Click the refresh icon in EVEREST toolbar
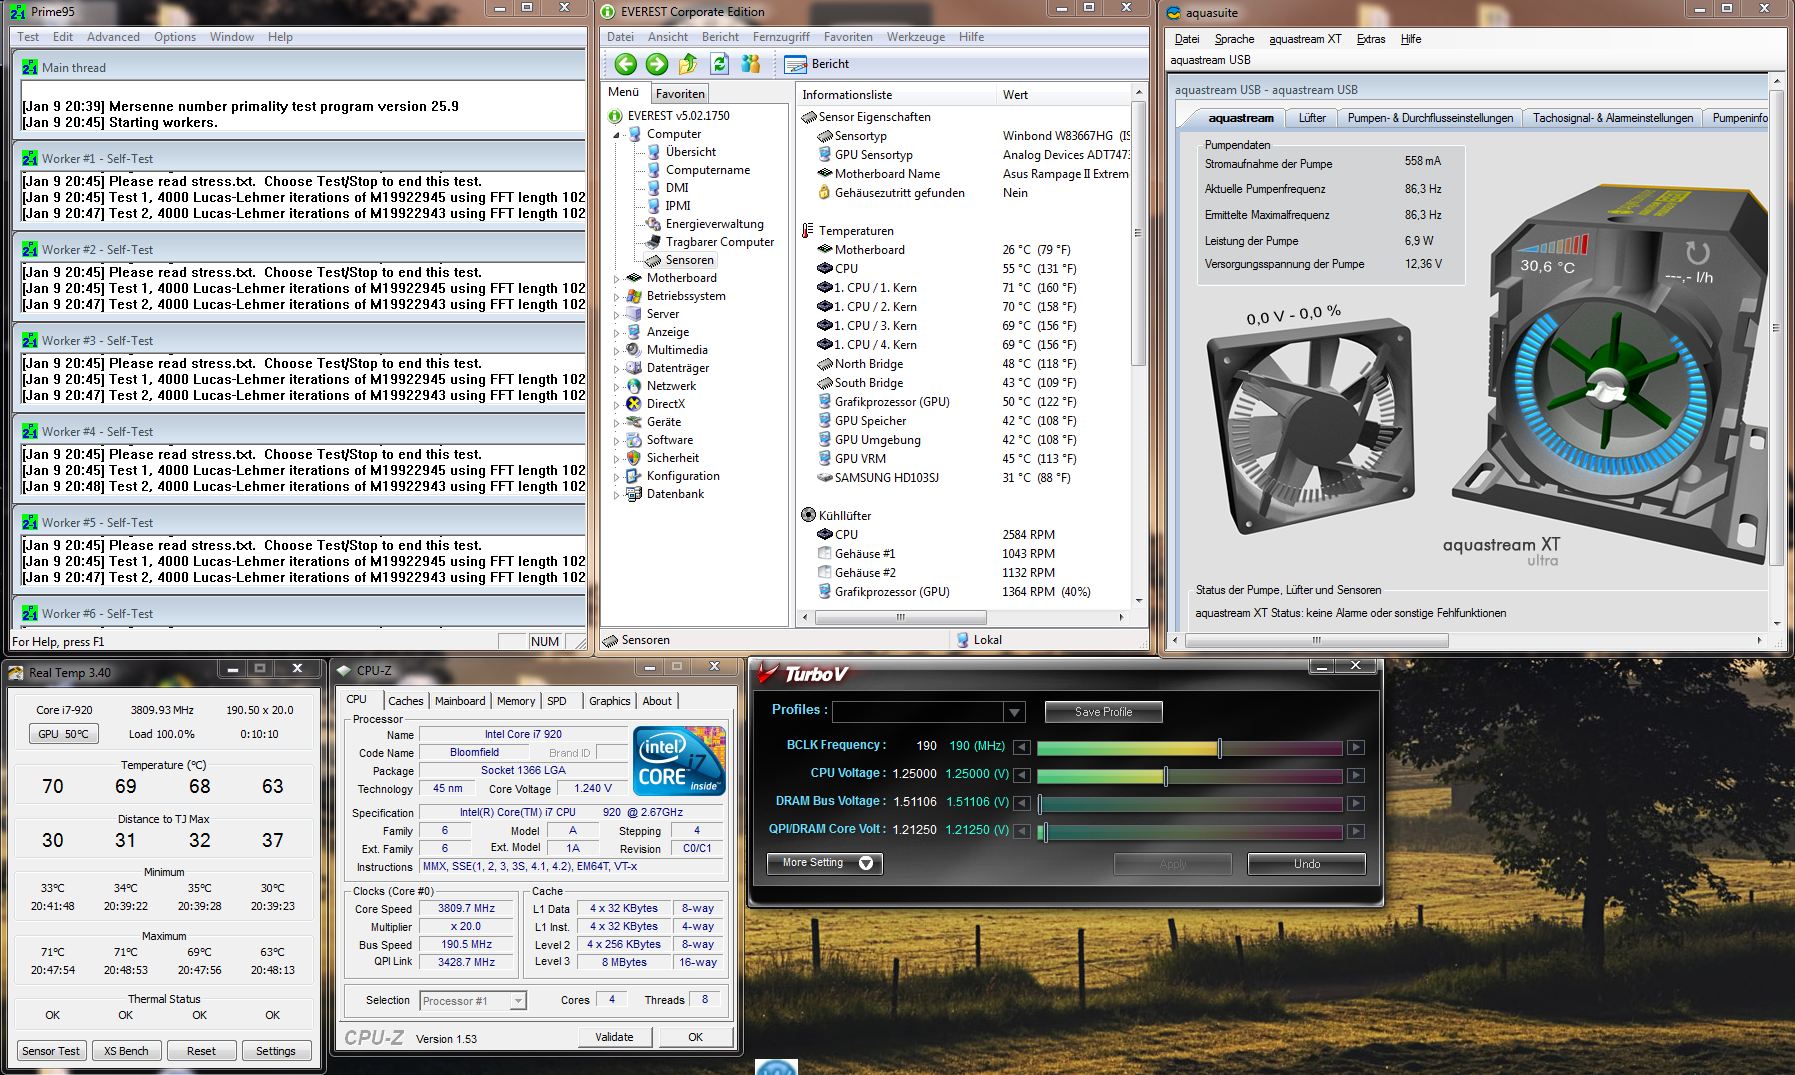The image size is (1795, 1075). tap(719, 64)
